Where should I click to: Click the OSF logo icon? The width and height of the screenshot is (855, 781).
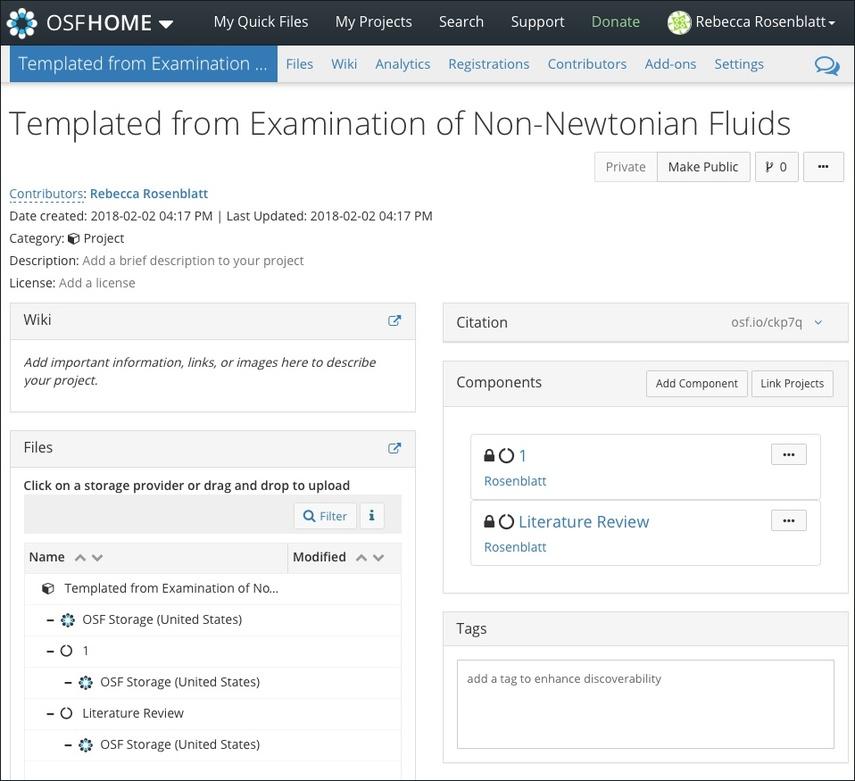tap(22, 23)
